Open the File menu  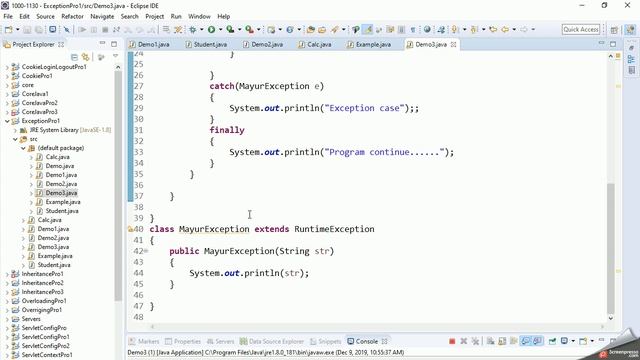8,16
